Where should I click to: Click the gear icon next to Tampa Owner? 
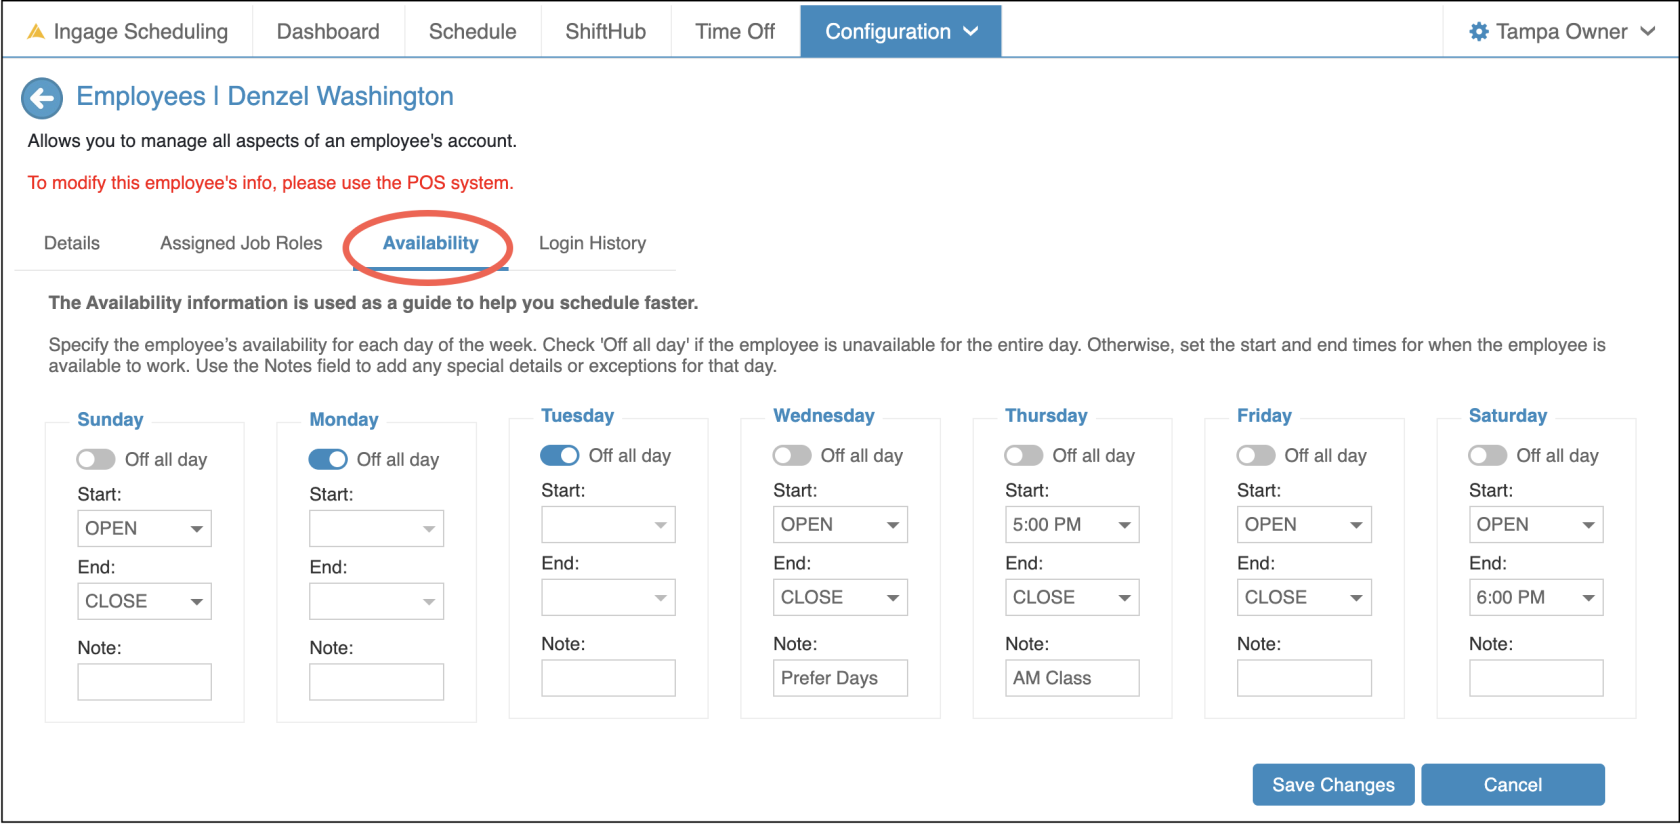tap(1478, 32)
